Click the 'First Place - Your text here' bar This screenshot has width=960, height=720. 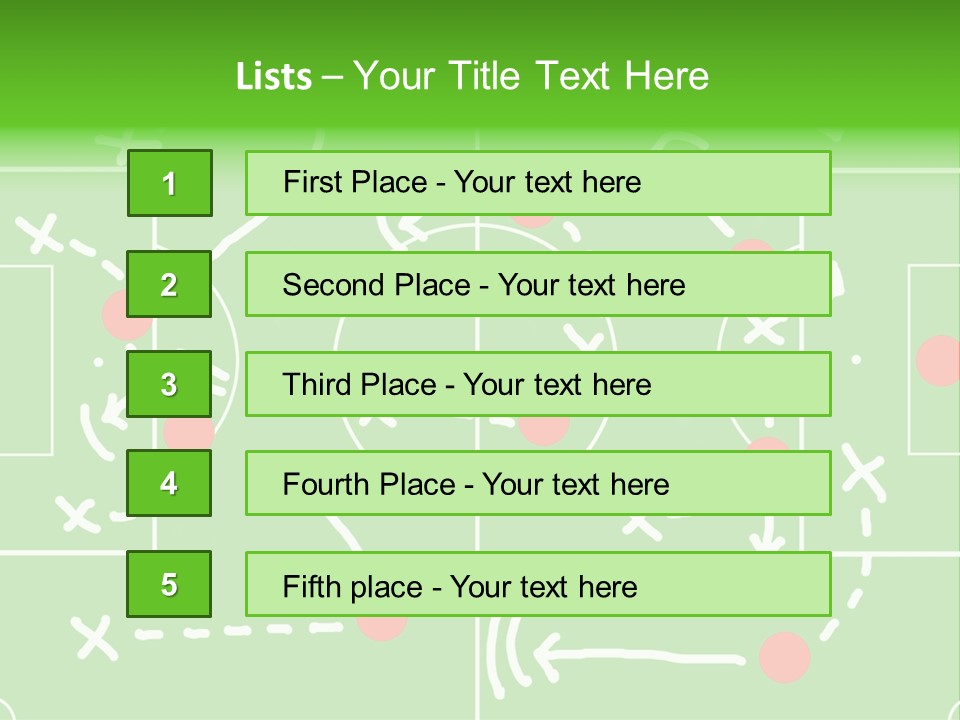click(x=538, y=183)
